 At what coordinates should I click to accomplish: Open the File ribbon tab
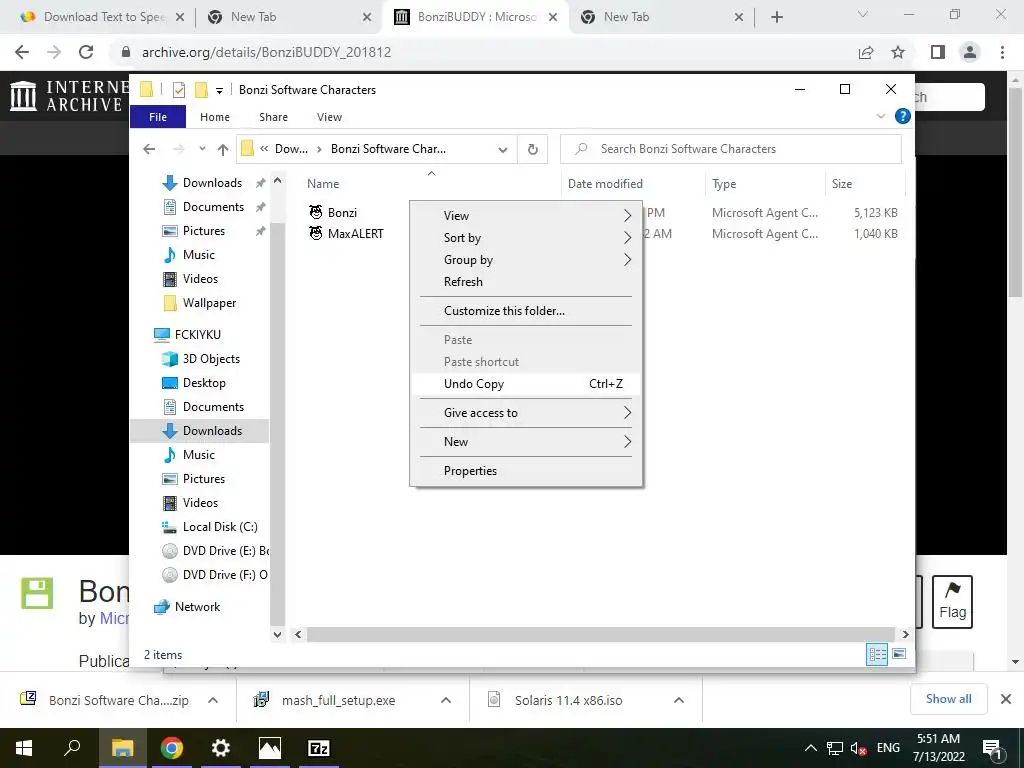[158, 117]
